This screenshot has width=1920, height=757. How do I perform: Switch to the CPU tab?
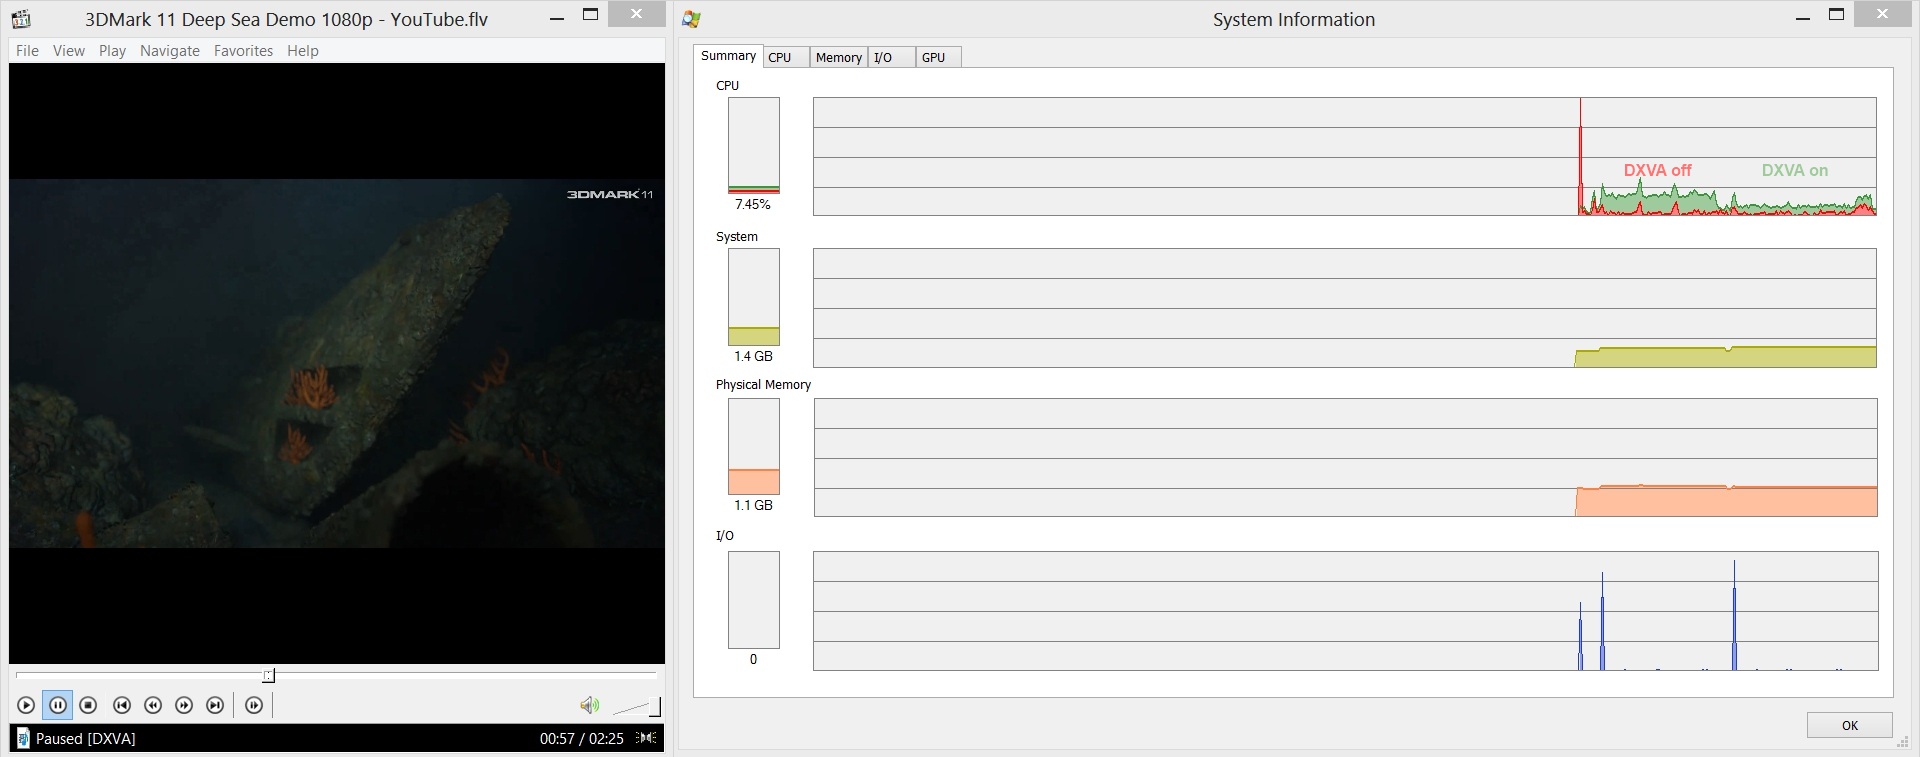point(786,58)
